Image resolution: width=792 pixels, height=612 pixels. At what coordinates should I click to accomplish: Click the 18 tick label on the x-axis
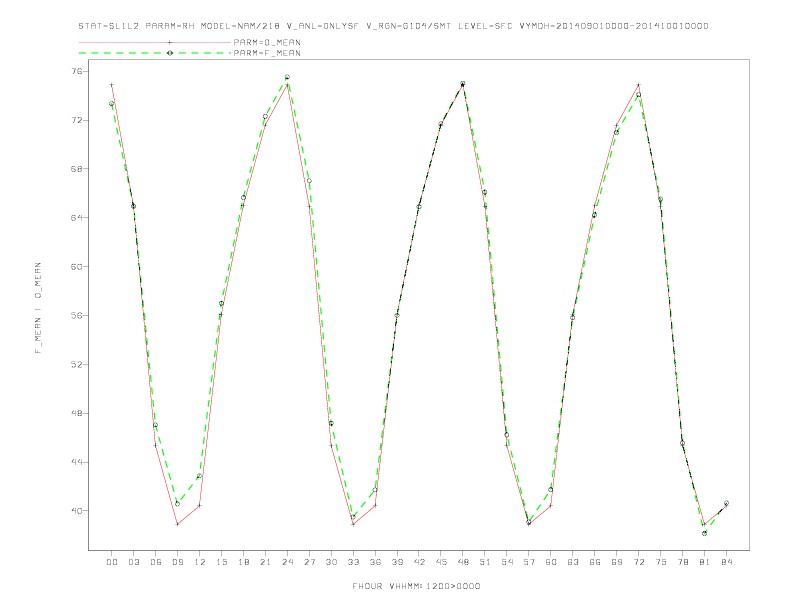[243, 562]
